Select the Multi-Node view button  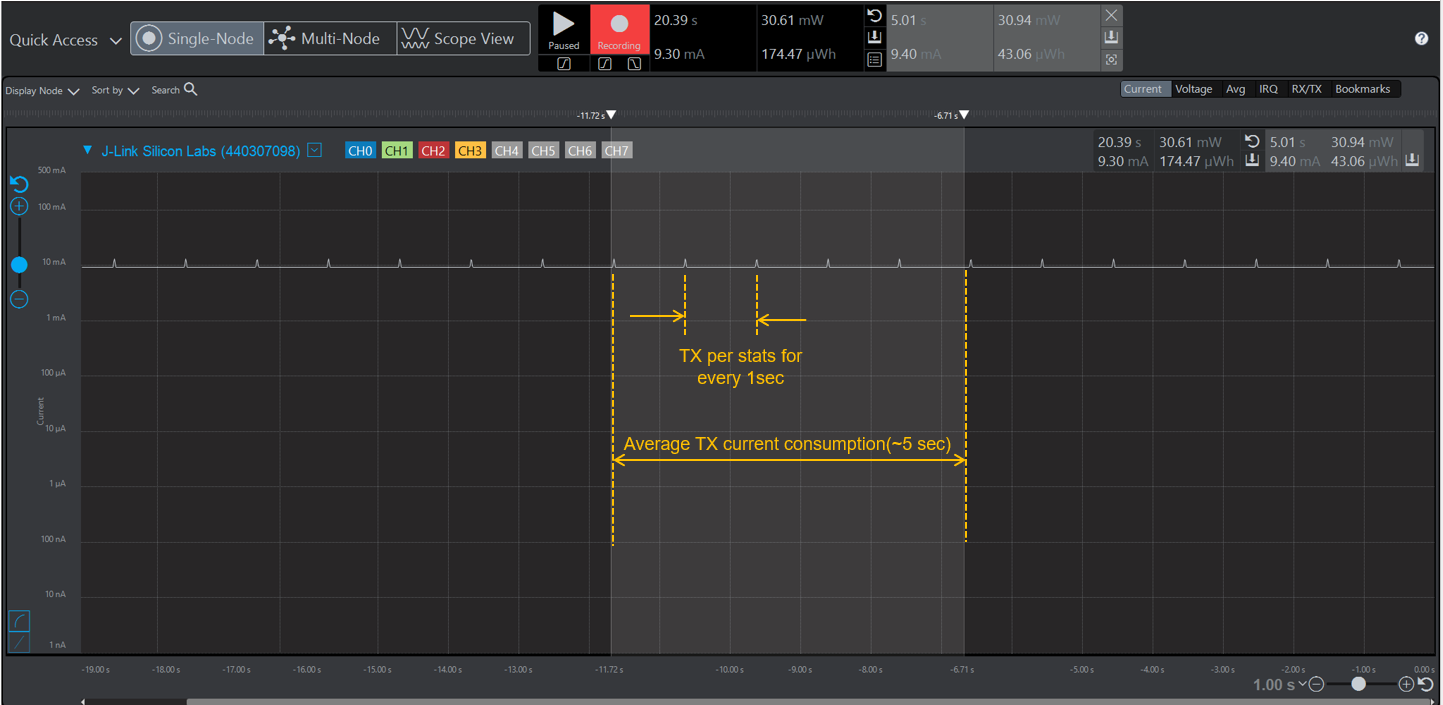tap(328, 38)
